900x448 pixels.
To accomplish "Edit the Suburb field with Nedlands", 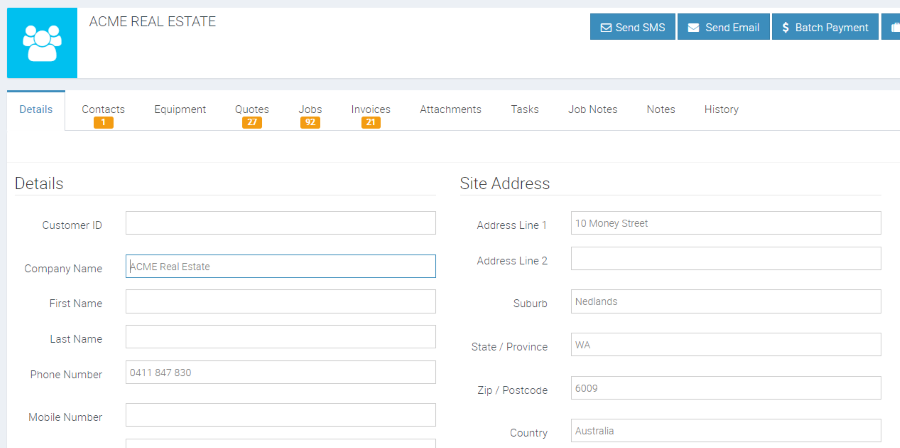I will (x=726, y=301).
